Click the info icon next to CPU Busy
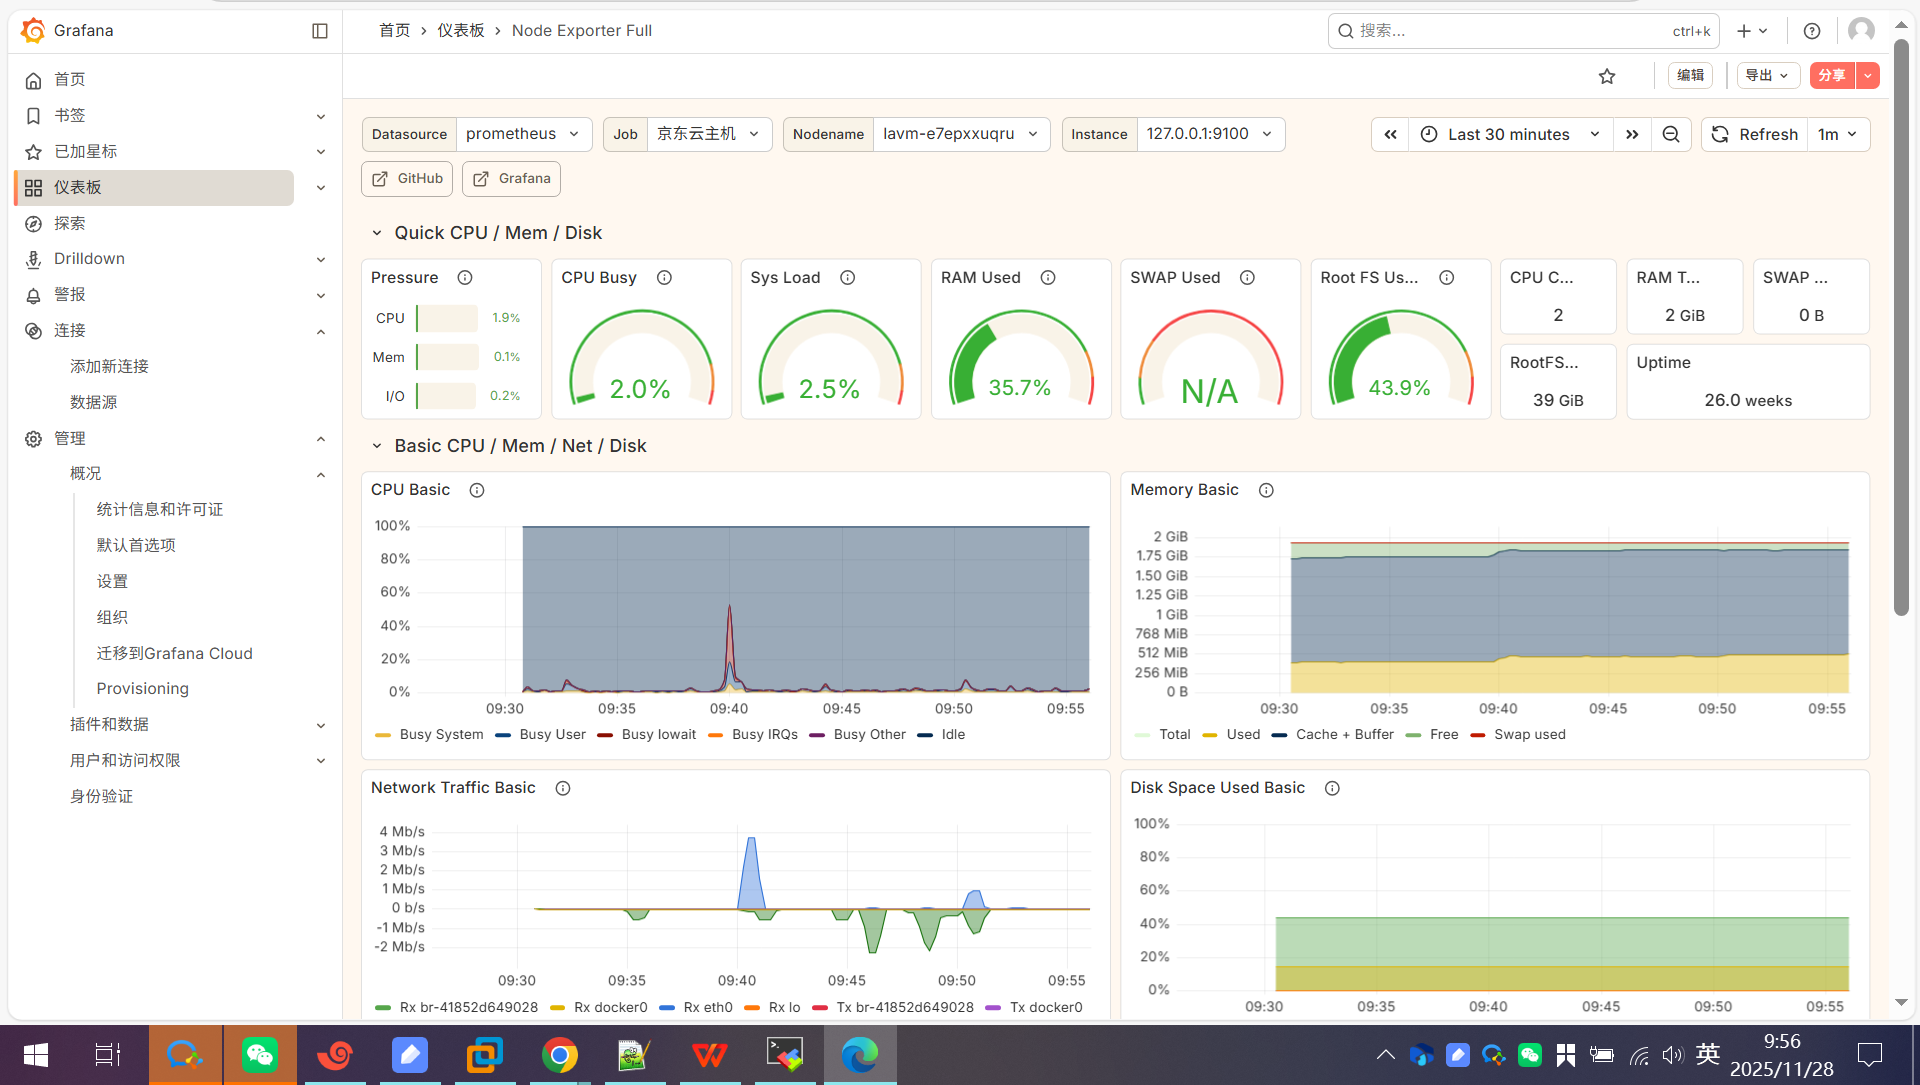The height and width of the screenshot is (1085, 1920). click(x=664, y=277)
